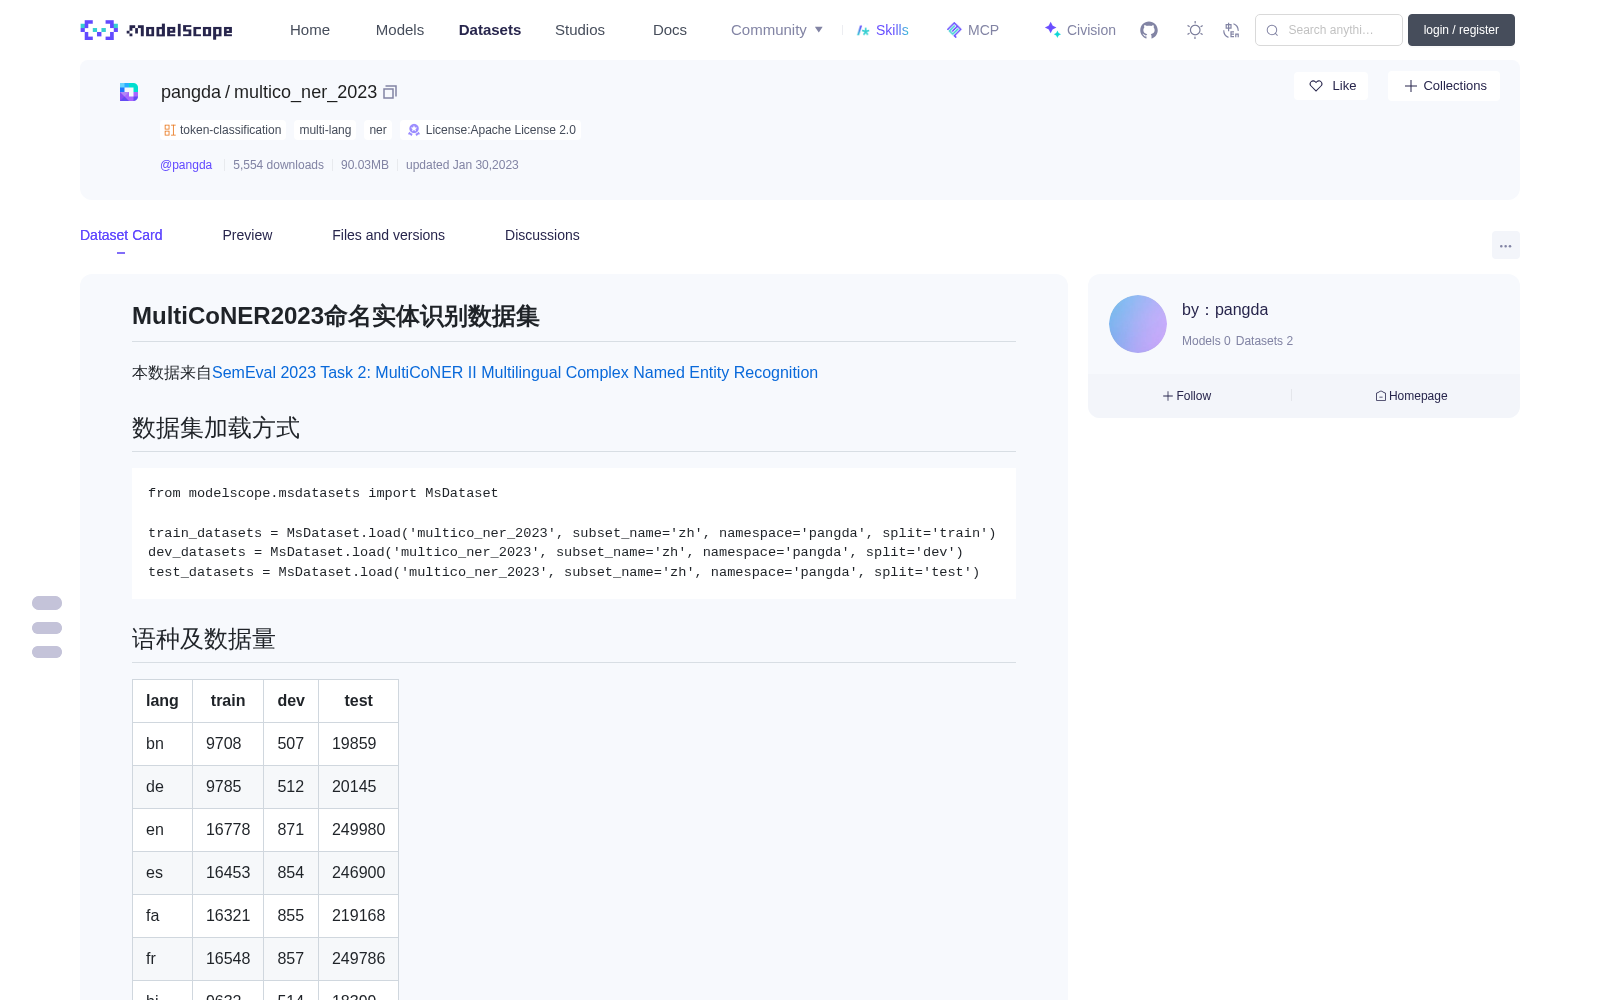
Task: Click the 5,554 downloads text
Action: pos(278,165)
